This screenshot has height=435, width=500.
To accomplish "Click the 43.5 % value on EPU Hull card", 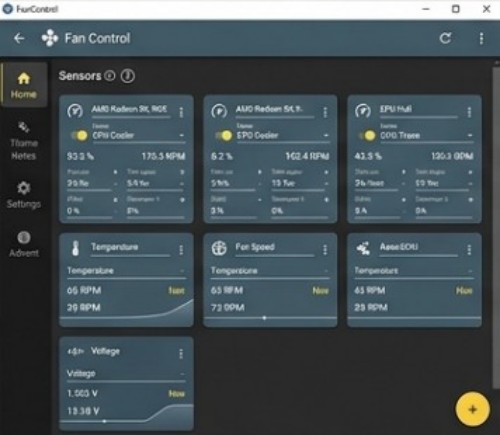I will (x=368, y=156).
